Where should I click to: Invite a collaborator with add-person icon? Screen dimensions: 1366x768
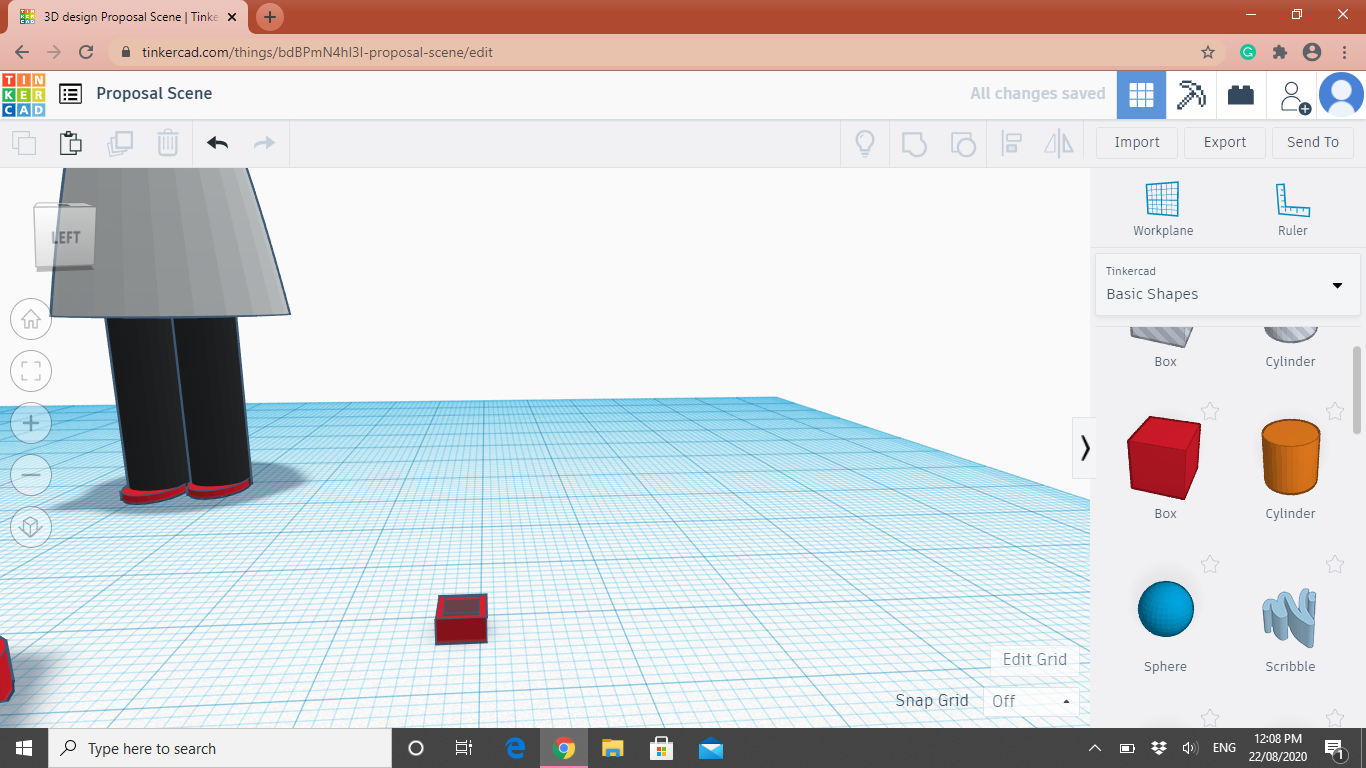point(1294,97)
